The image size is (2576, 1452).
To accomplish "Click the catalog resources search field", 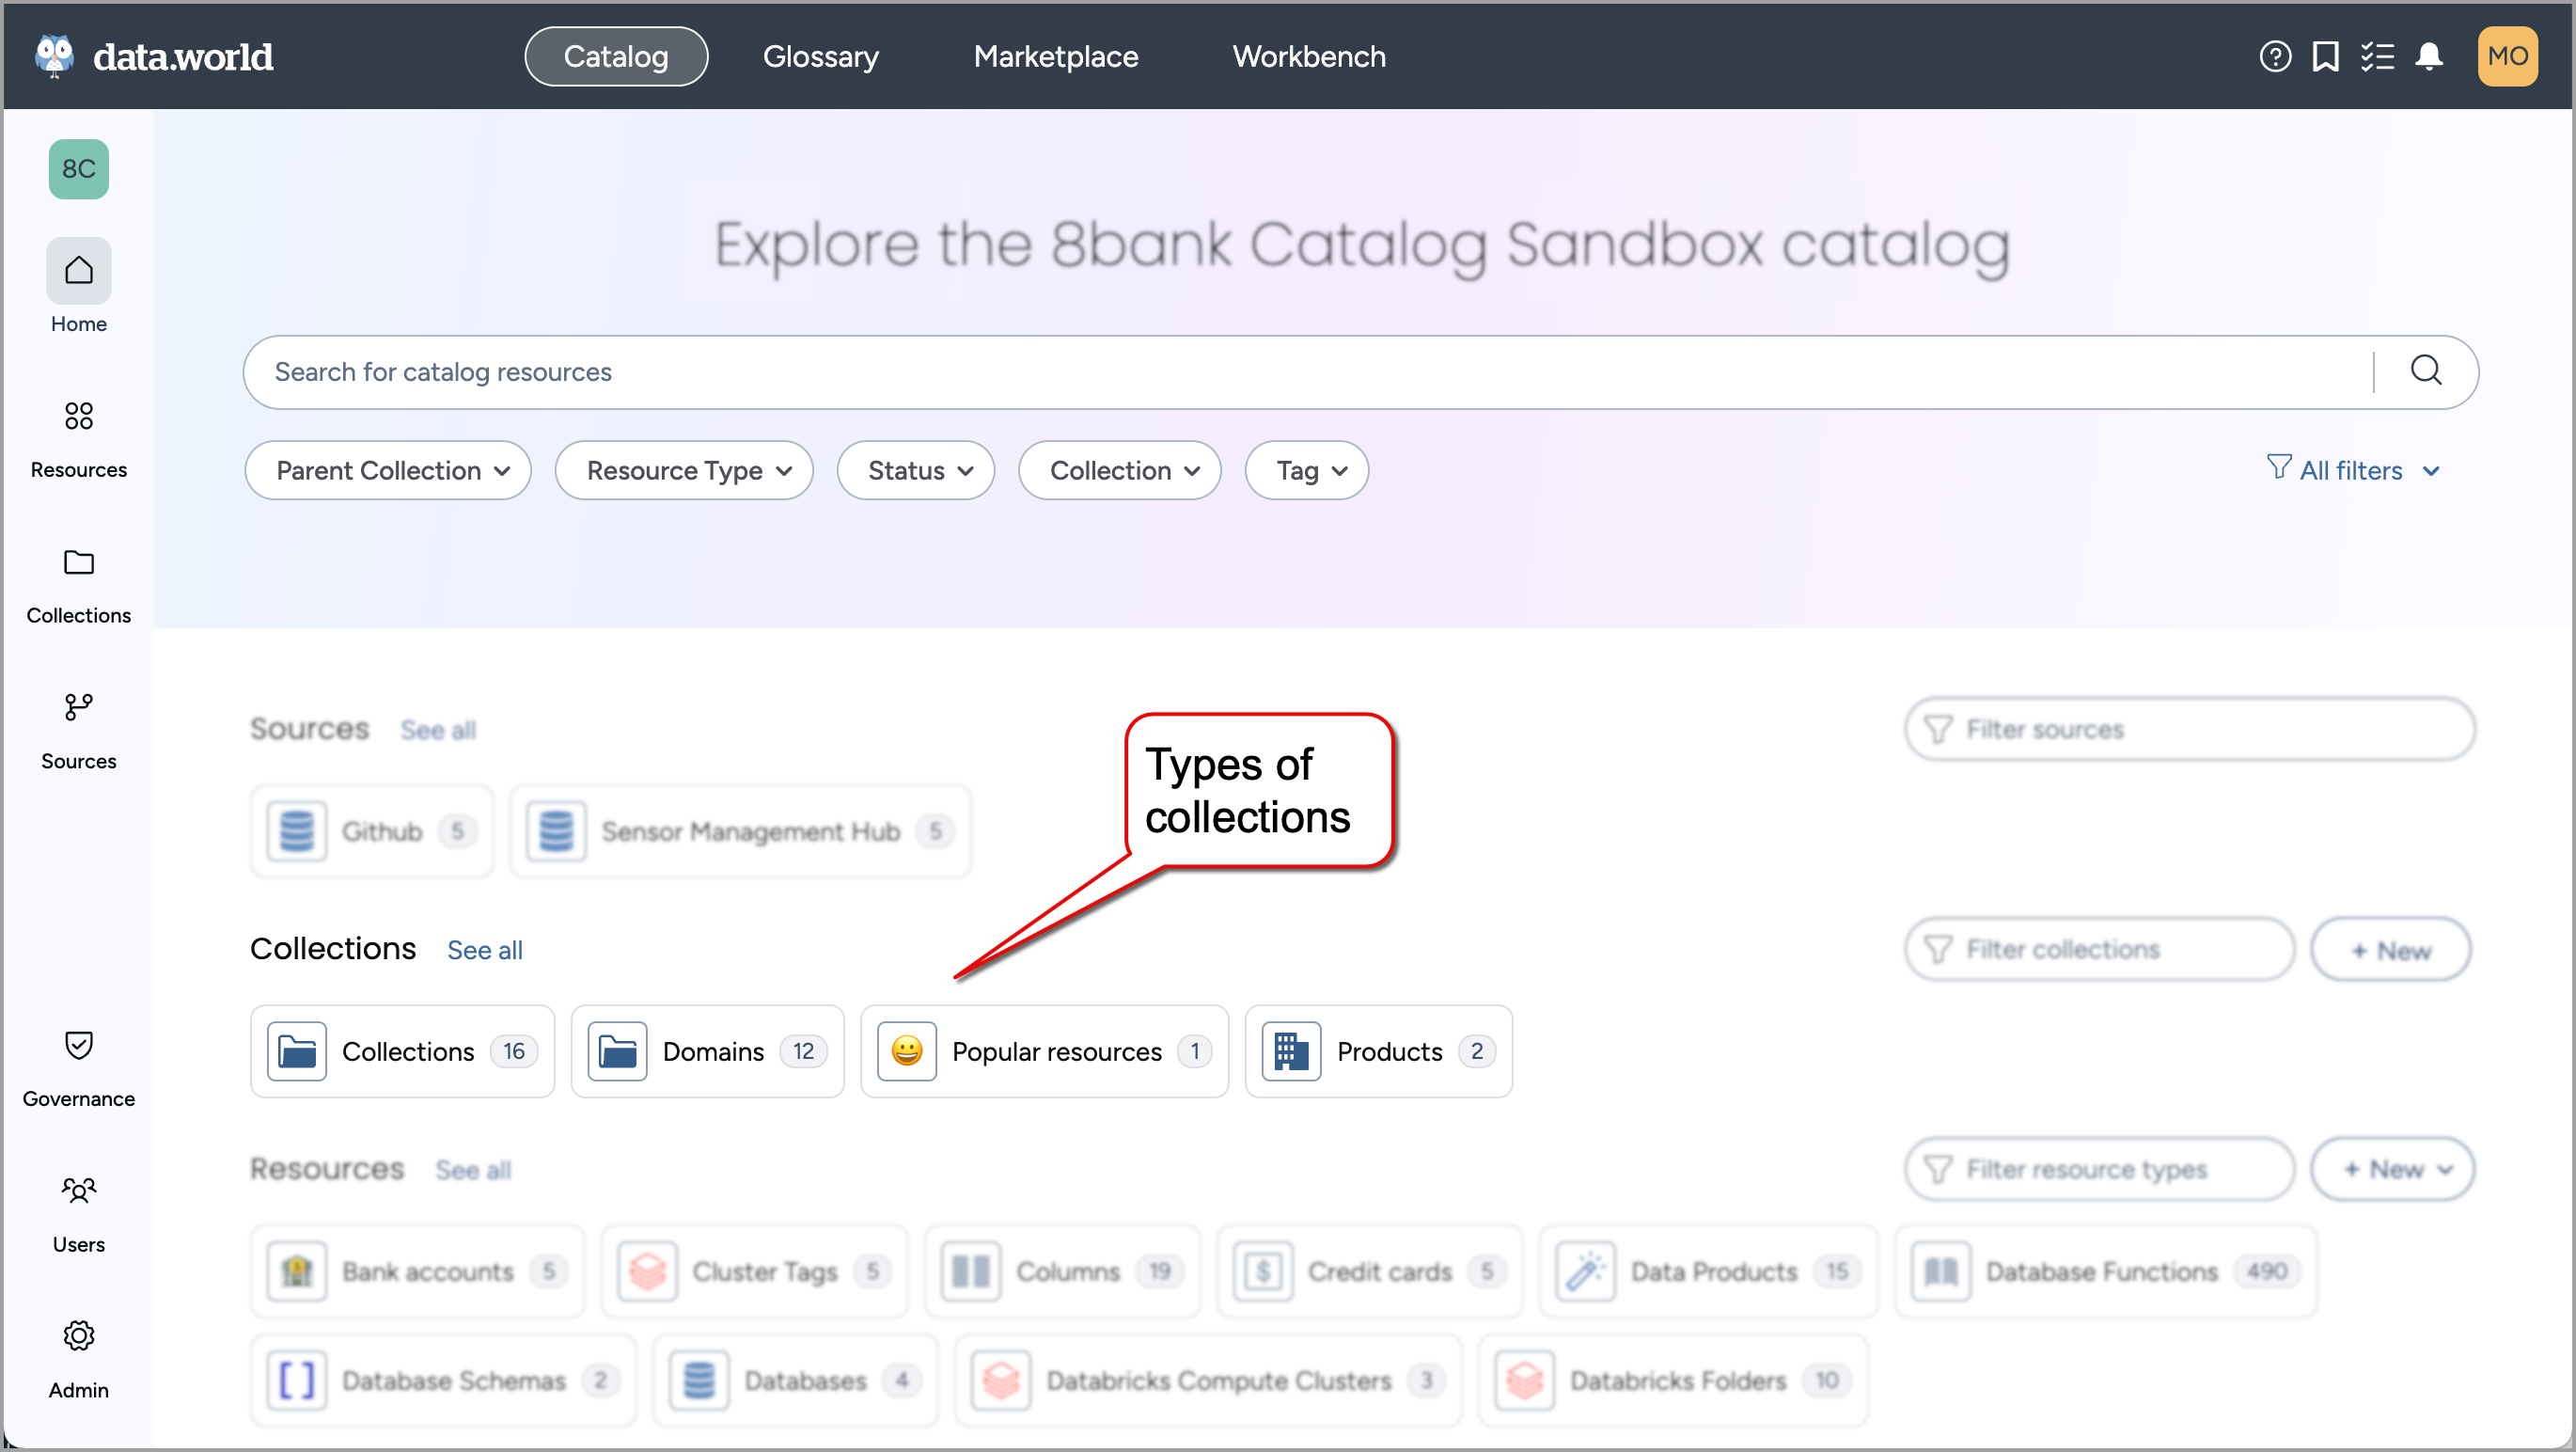I will click(1300, 372).
